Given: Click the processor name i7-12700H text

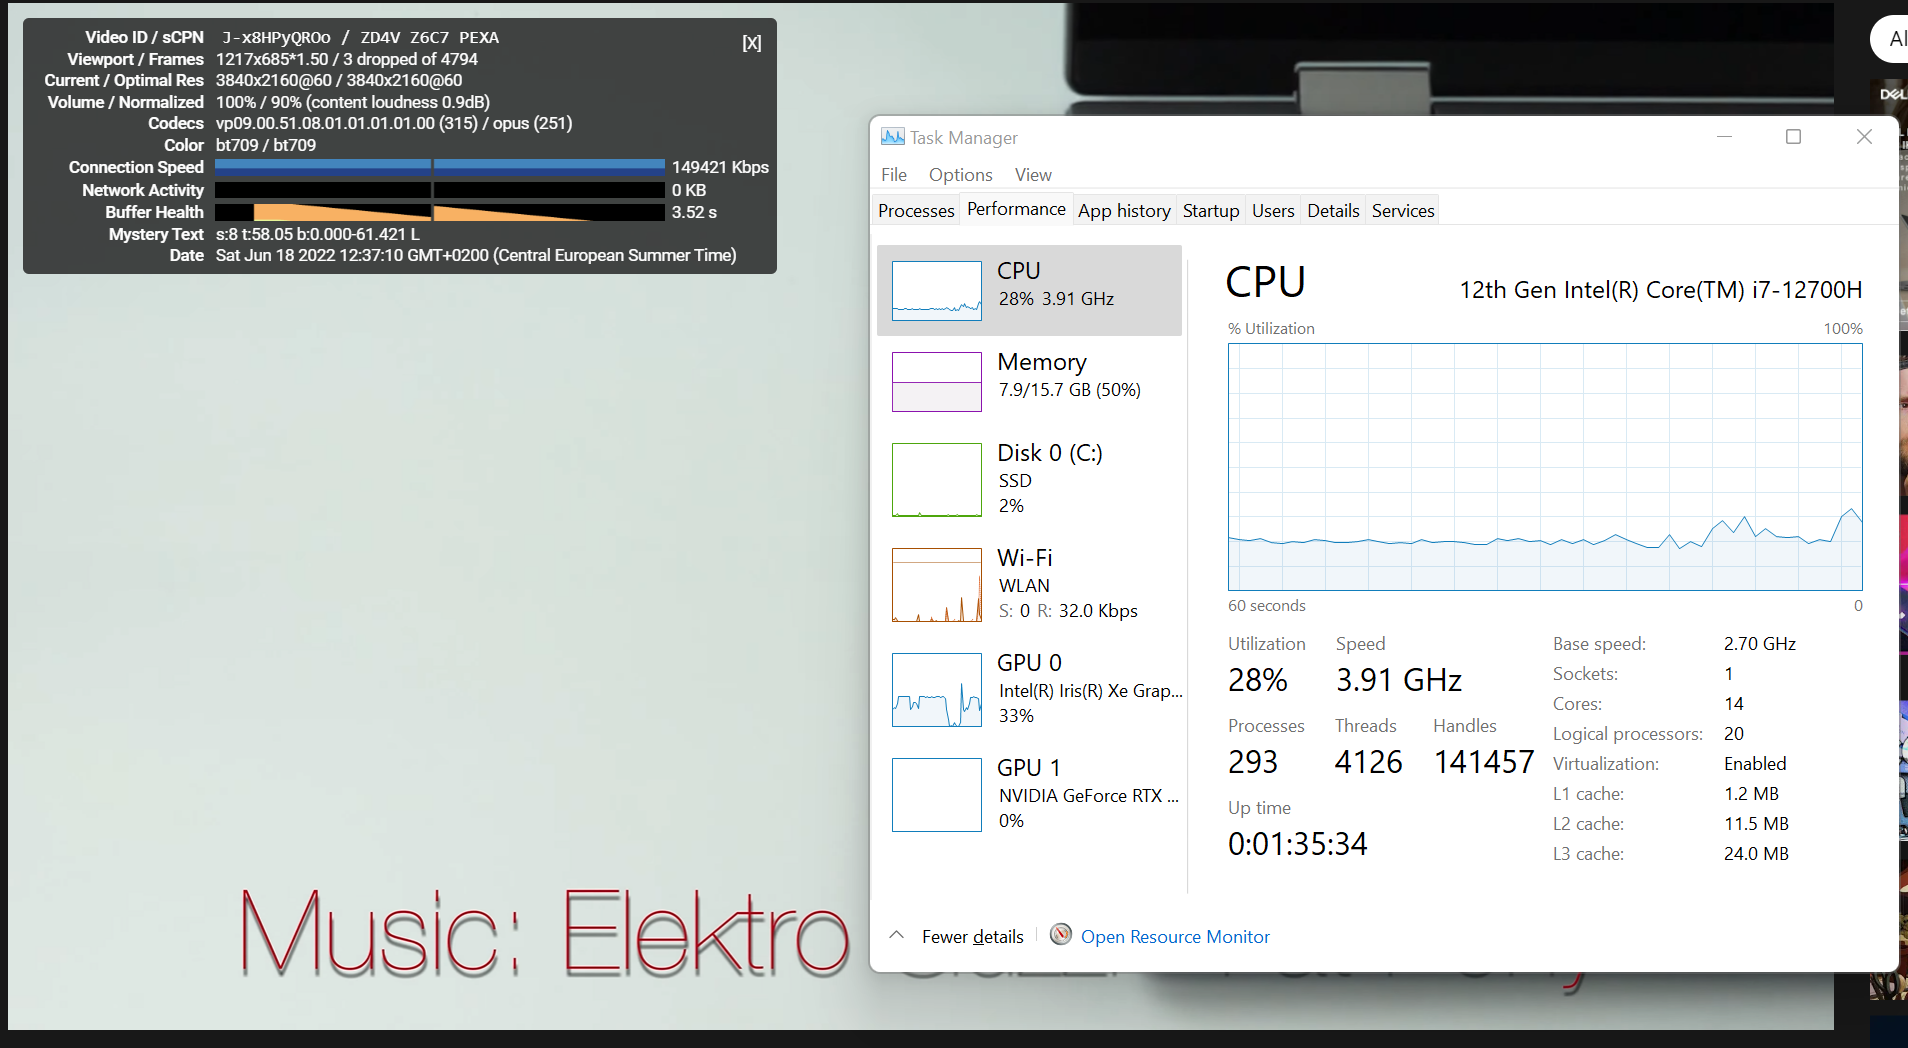Looking at the screenshot, I should (1661, 290).
